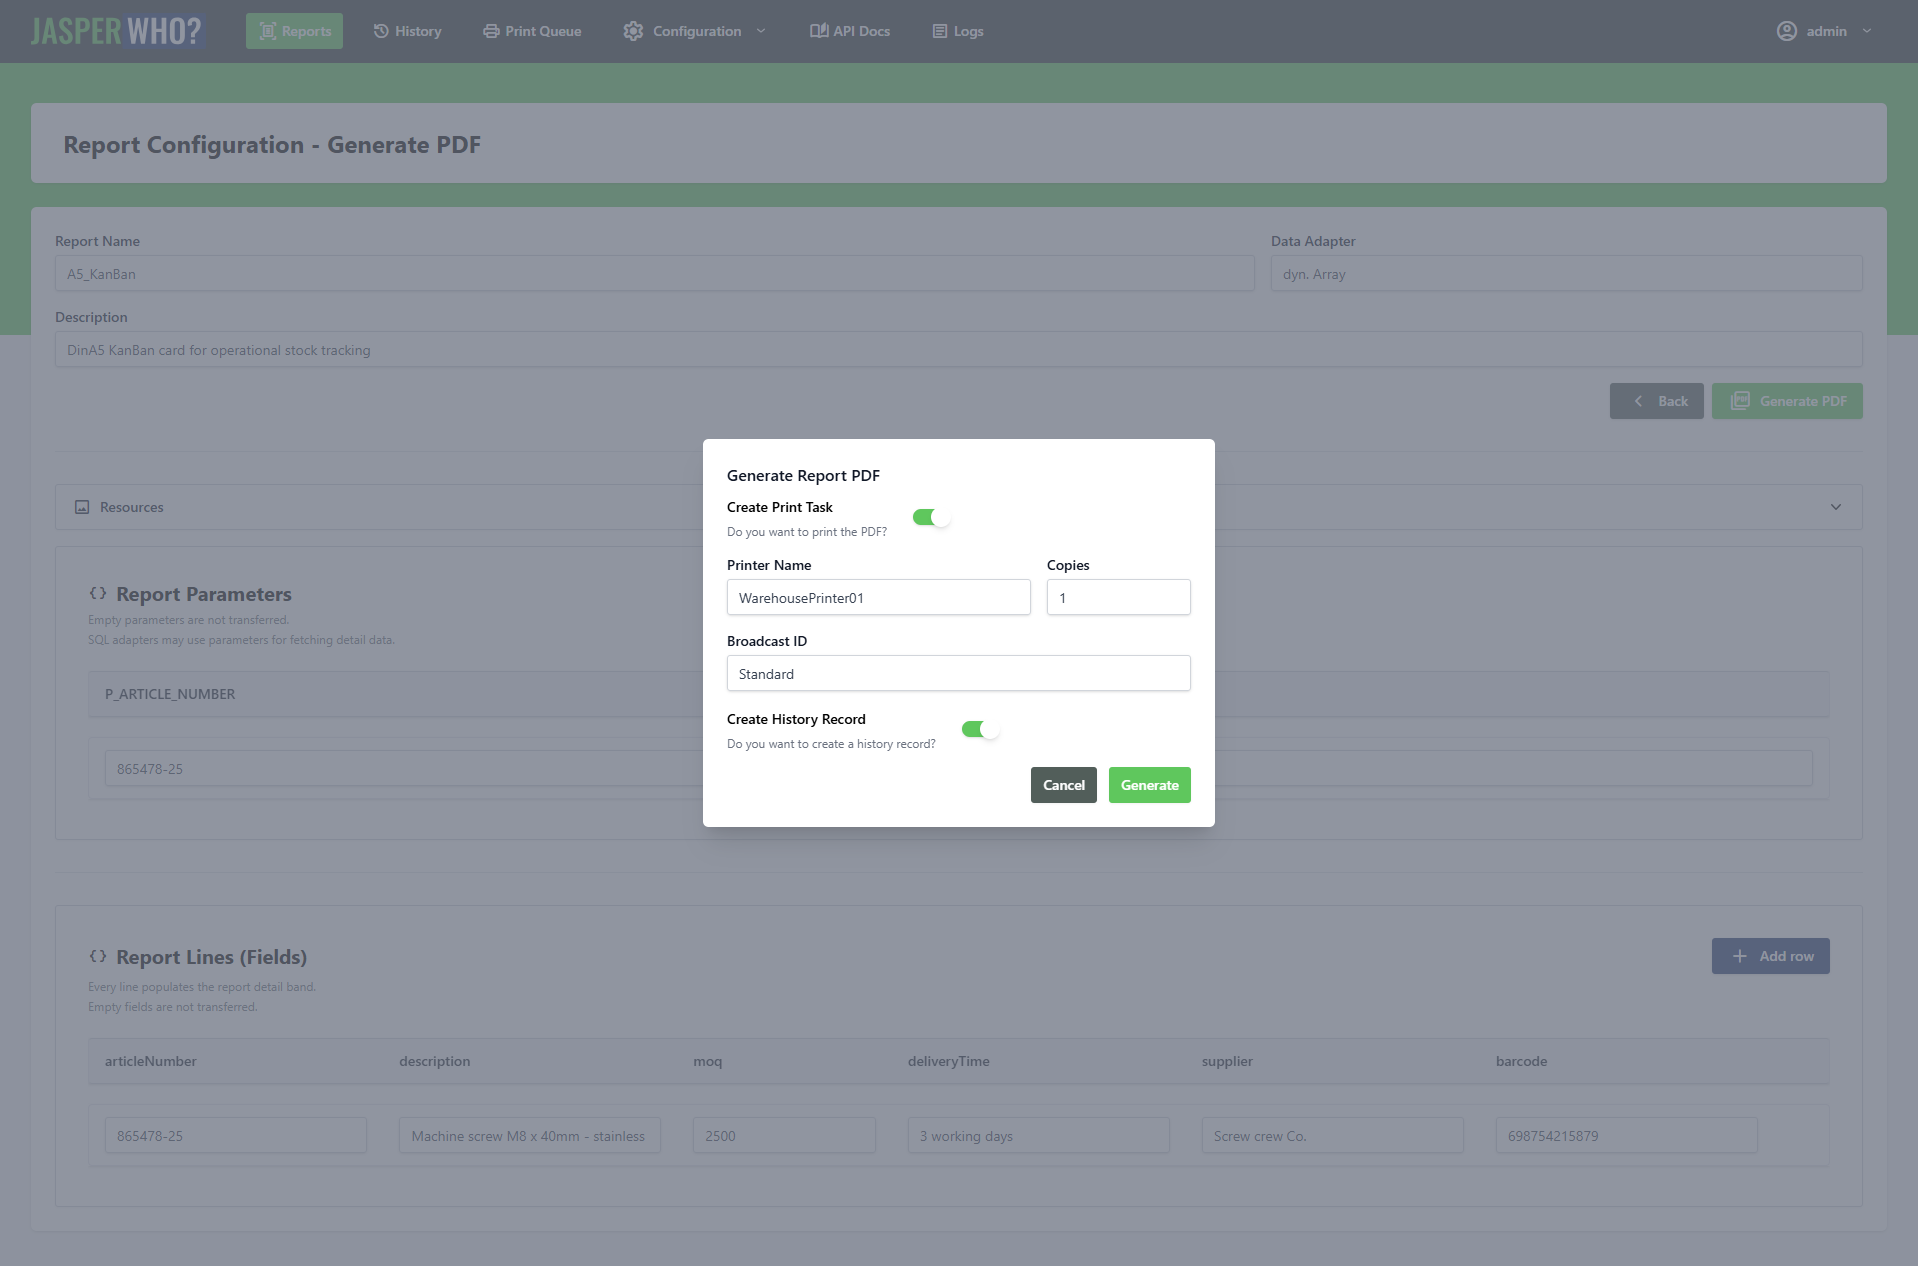Open the API Docs link

850,31
